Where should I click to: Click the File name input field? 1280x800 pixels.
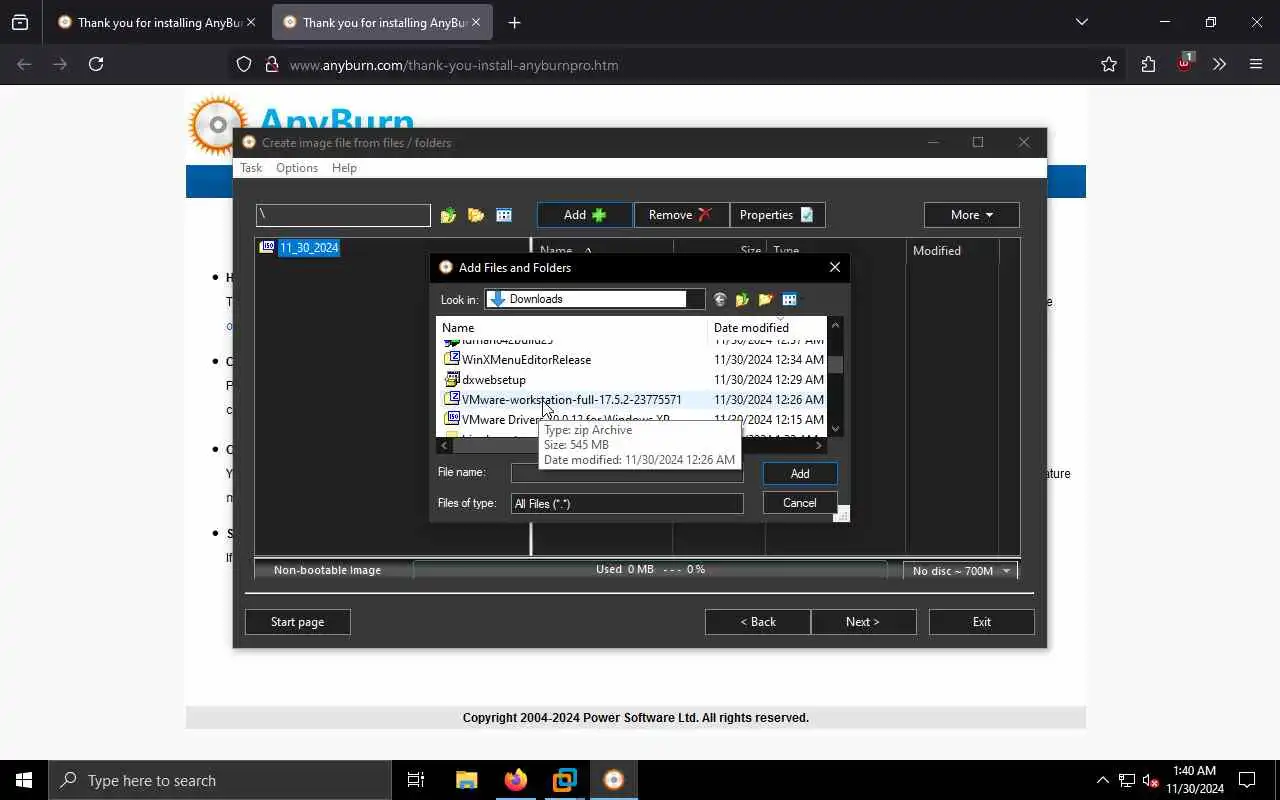point(627,473)
